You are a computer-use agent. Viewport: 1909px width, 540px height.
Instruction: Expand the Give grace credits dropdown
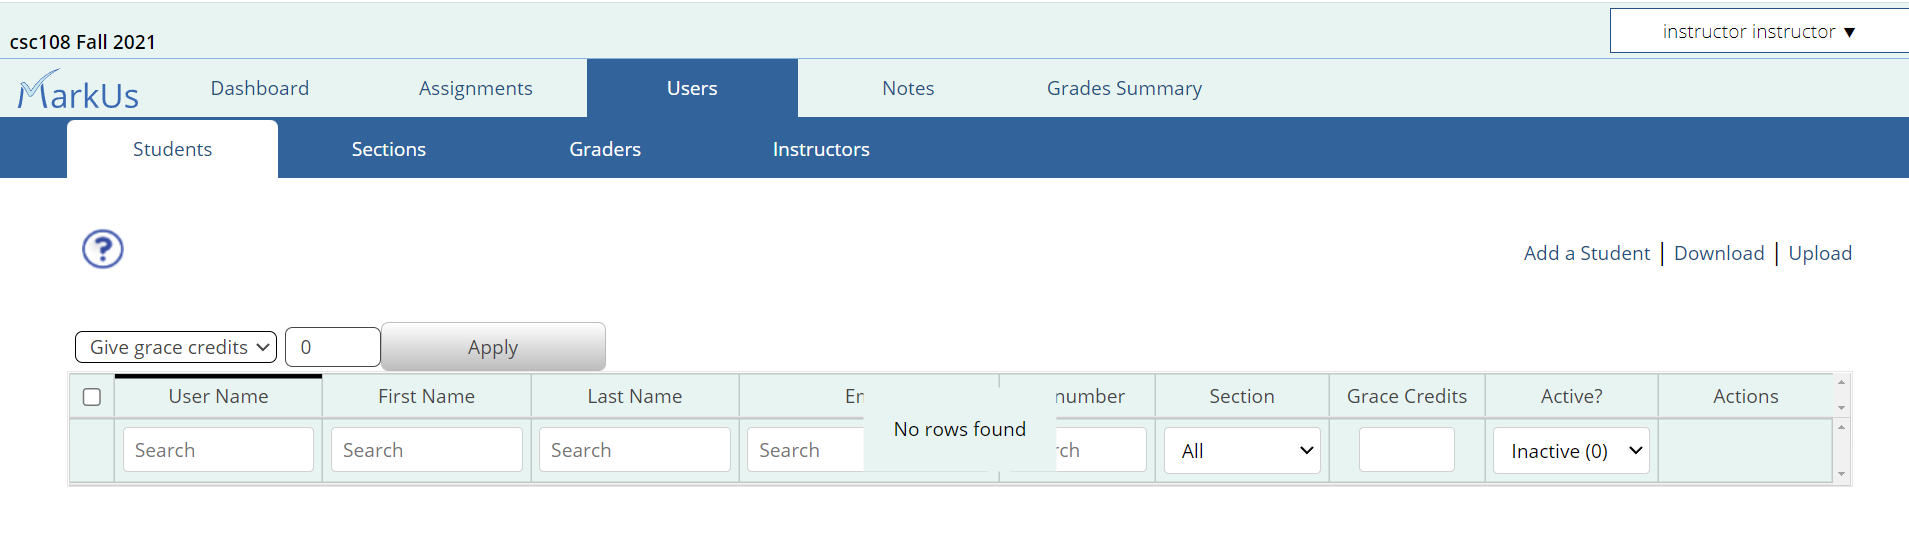click(176, 347)
